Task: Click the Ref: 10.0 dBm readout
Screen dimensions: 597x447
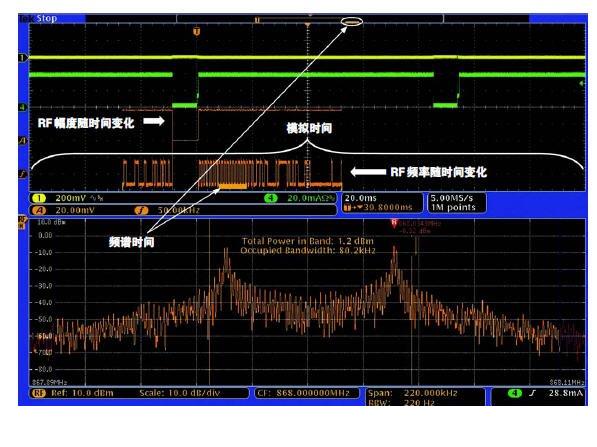Action: pyautogui.click(x=82, y=393)
